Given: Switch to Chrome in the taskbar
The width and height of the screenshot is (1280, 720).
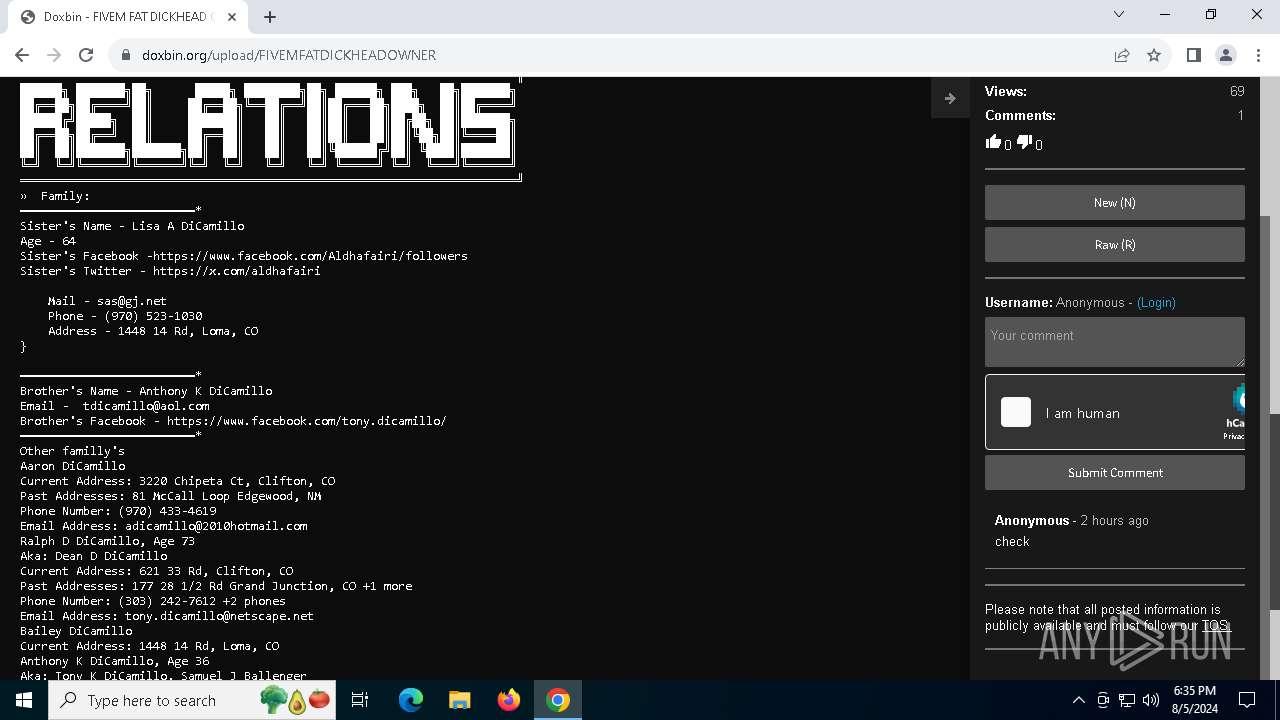Looking at the screenshot, I should tap(557, 700).
